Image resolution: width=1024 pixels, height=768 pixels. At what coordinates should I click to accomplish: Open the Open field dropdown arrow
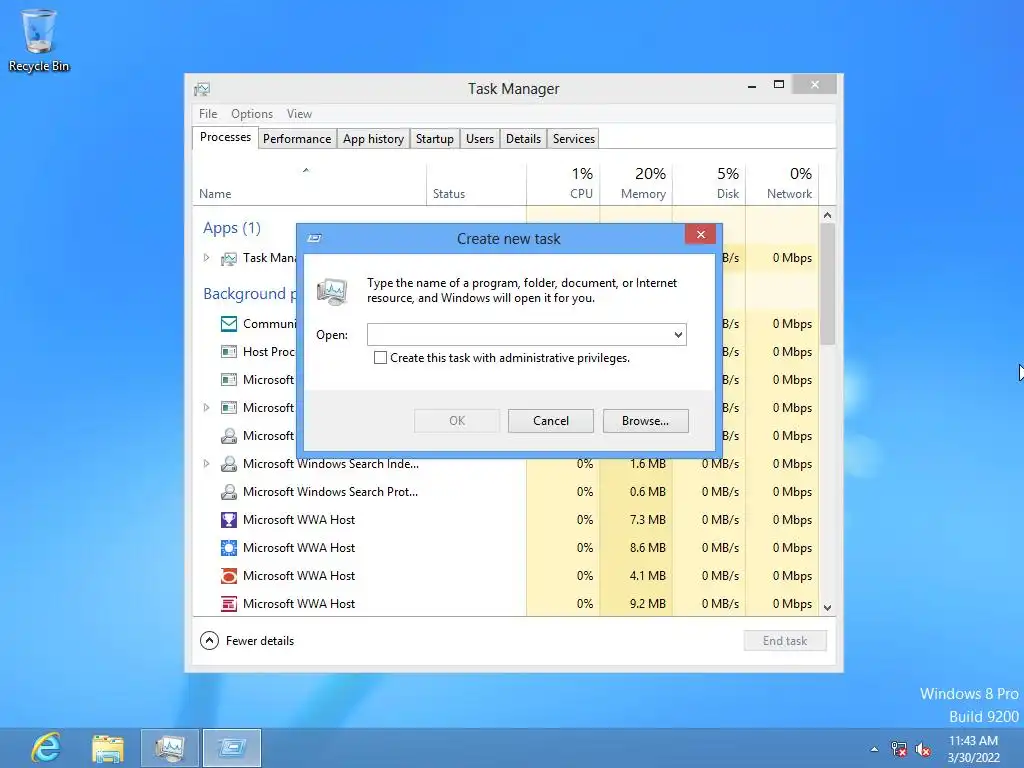[679, 335]
